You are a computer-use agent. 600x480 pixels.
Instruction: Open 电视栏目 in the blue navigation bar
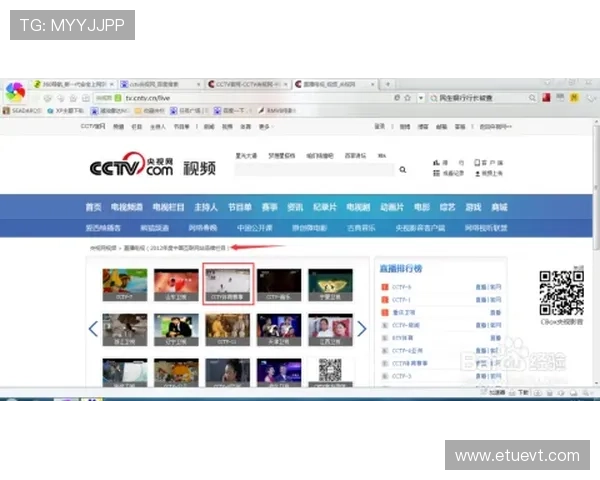coord(168,207)
